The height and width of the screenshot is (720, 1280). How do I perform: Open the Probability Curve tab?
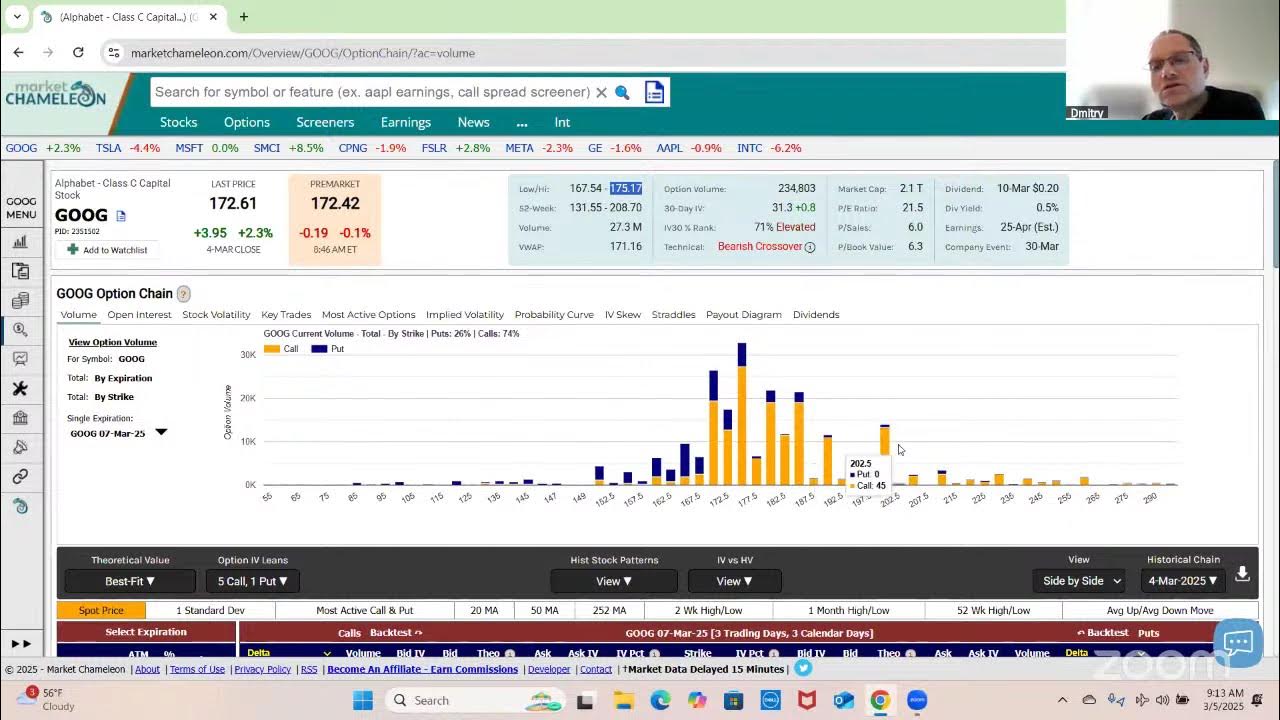(x=554, y=315)
